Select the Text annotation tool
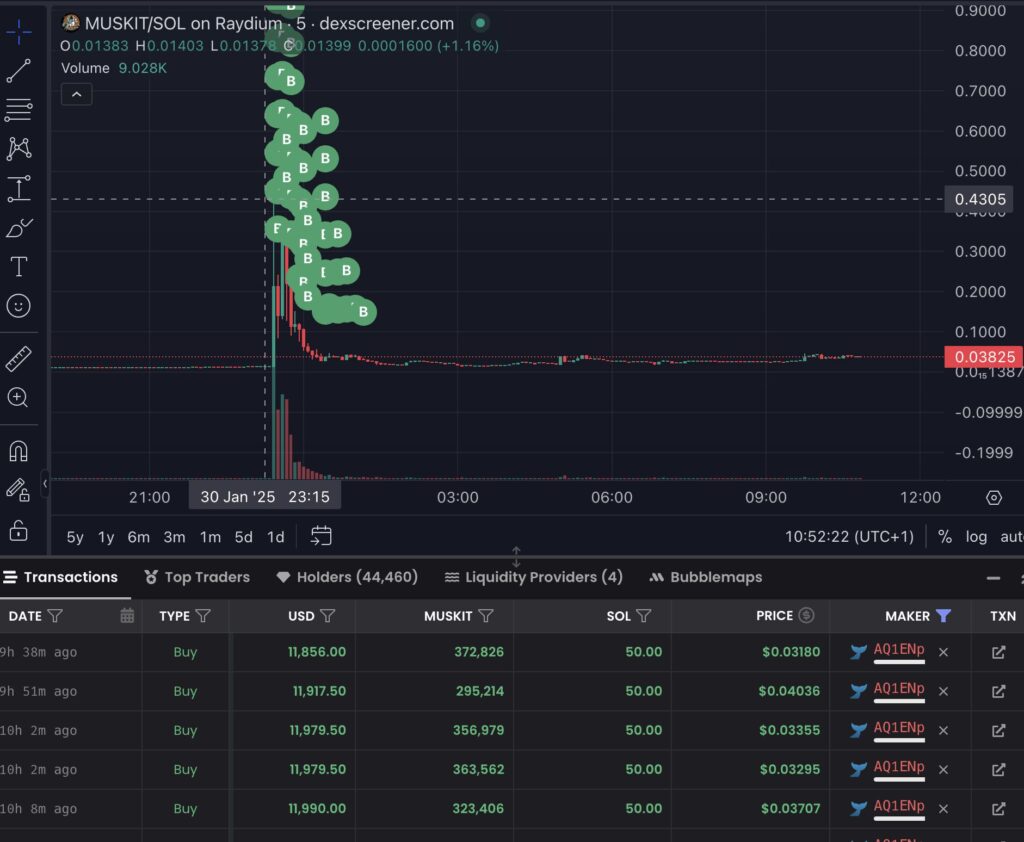The image size is (1024, 842). coord(19,267)
